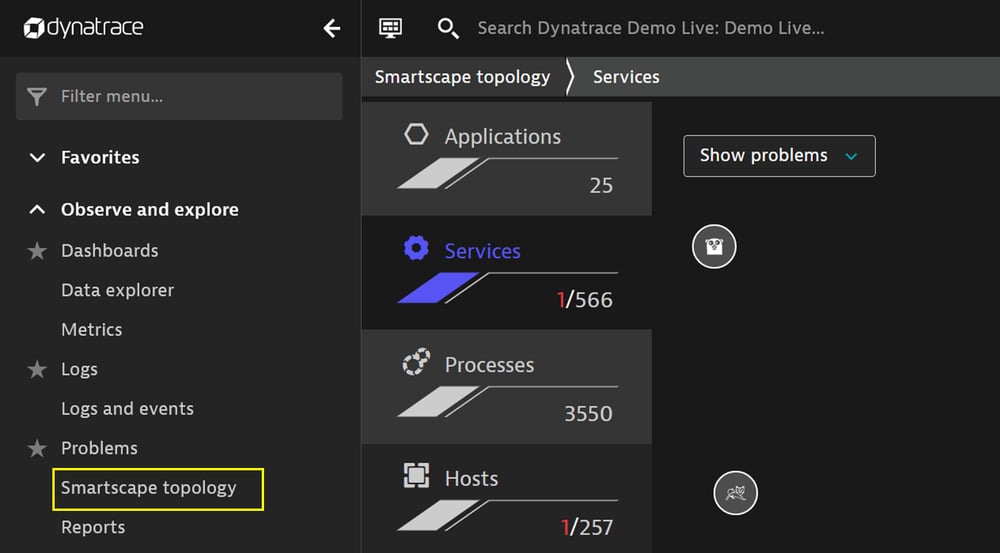This screenshot has height=553, width=1000.
Task: Click the Dynatrace logo
Action: (84, 28)
